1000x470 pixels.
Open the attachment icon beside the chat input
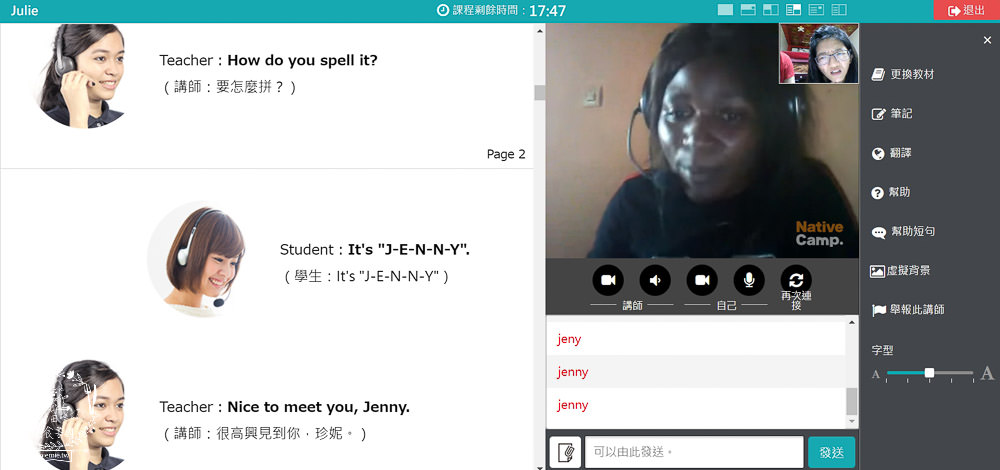(x=565, y=452)
